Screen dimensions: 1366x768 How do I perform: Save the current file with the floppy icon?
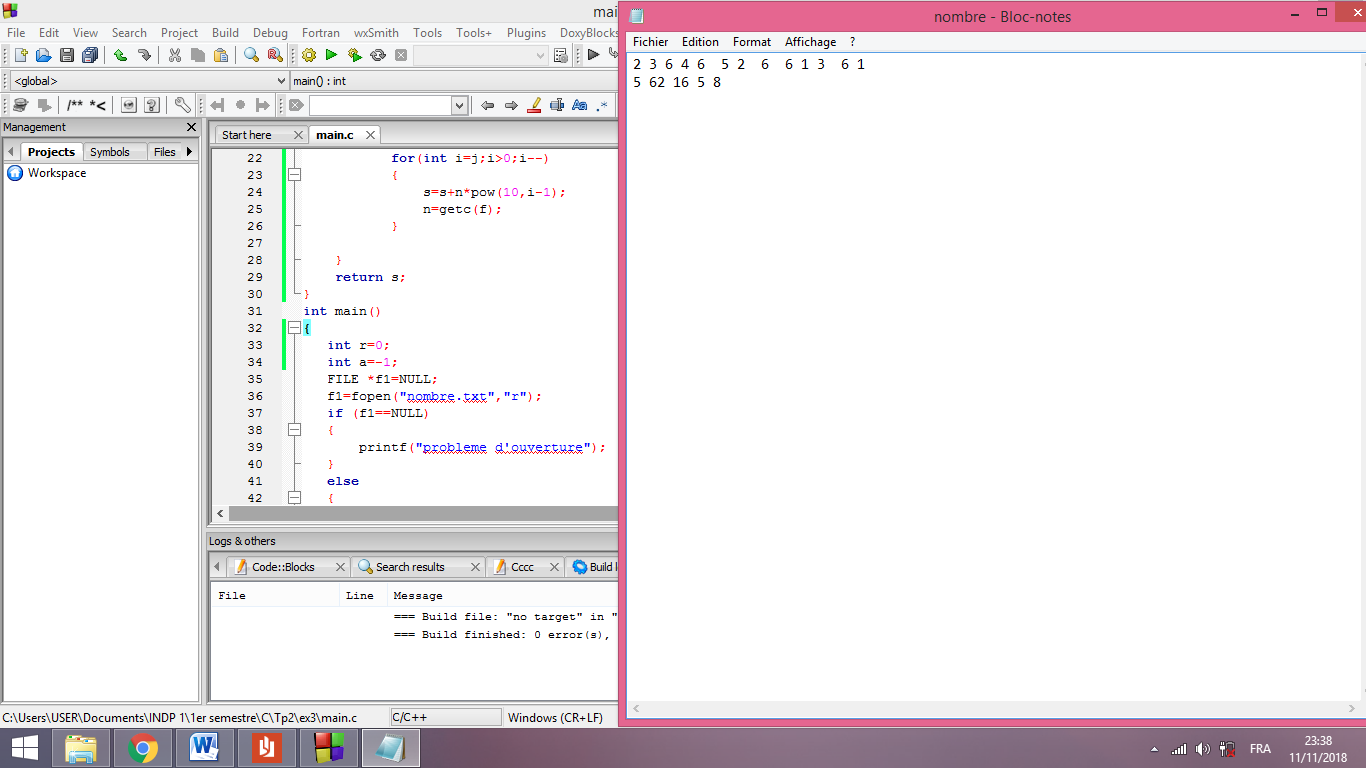(x=67, y=55)
